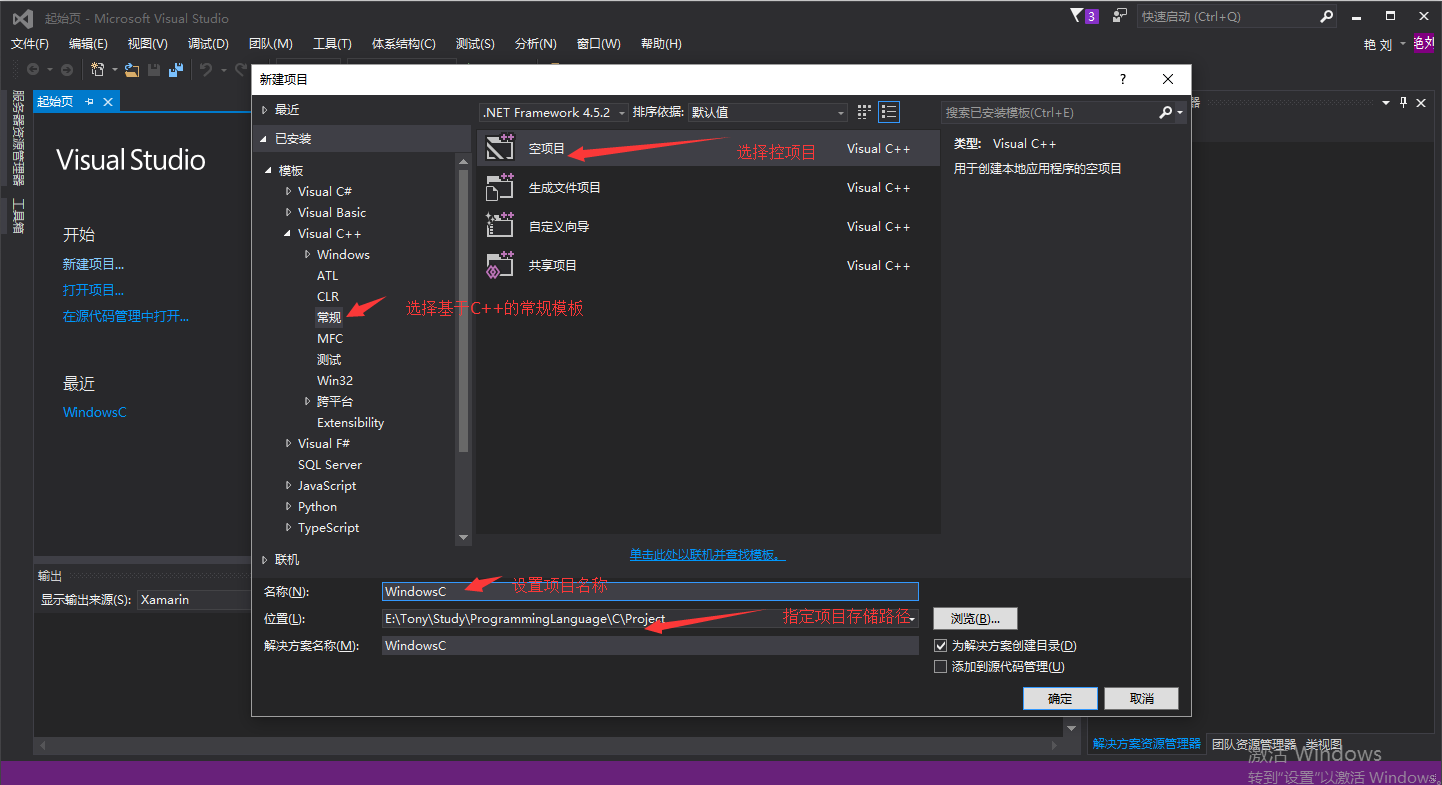Click the Navigate Backward toolbar arrow
The height and width of the screenshot is (785, 1442).
click(x=33, y=70)
